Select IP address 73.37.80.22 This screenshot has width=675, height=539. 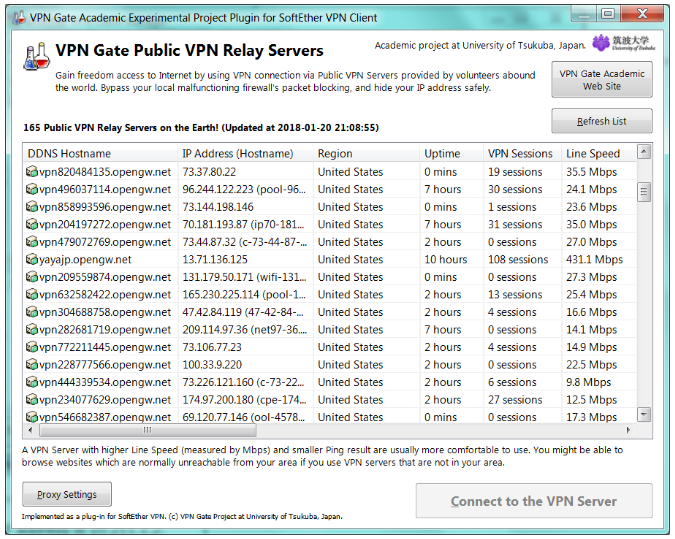point(209,172)
